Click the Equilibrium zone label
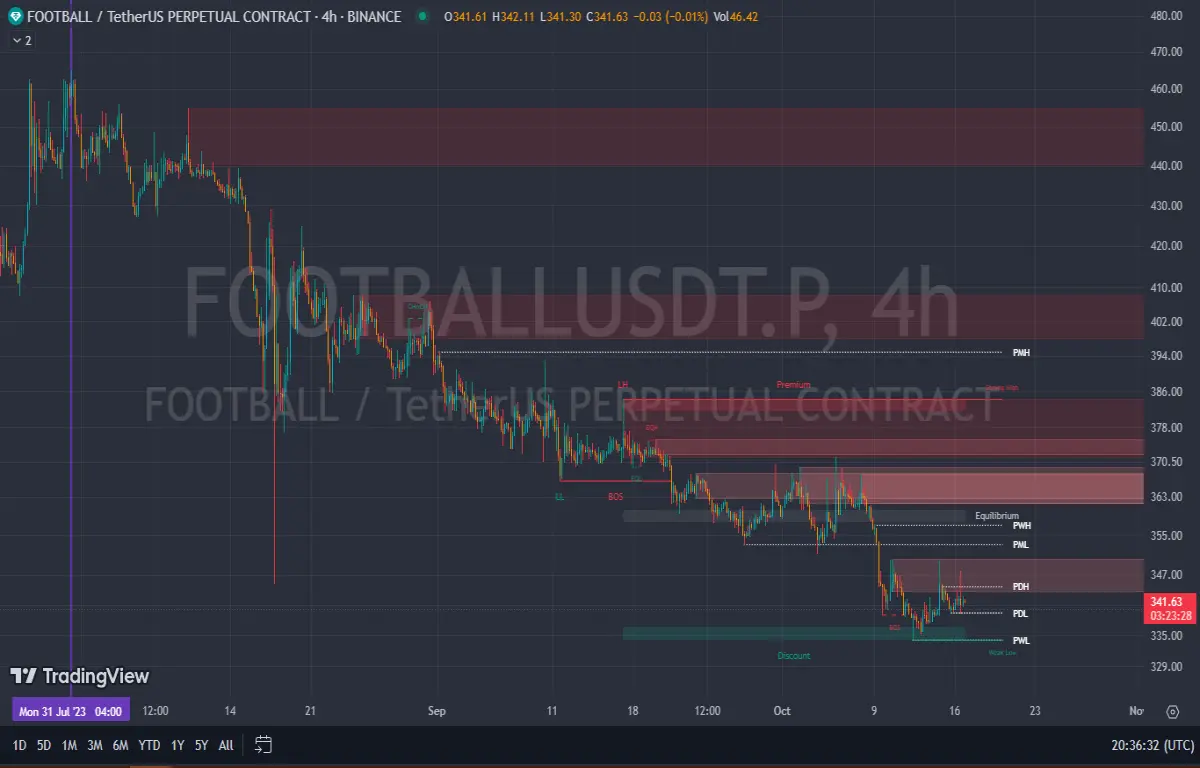Image resolution: width=1200 pixels, height=768 pixels. point(997,516)
